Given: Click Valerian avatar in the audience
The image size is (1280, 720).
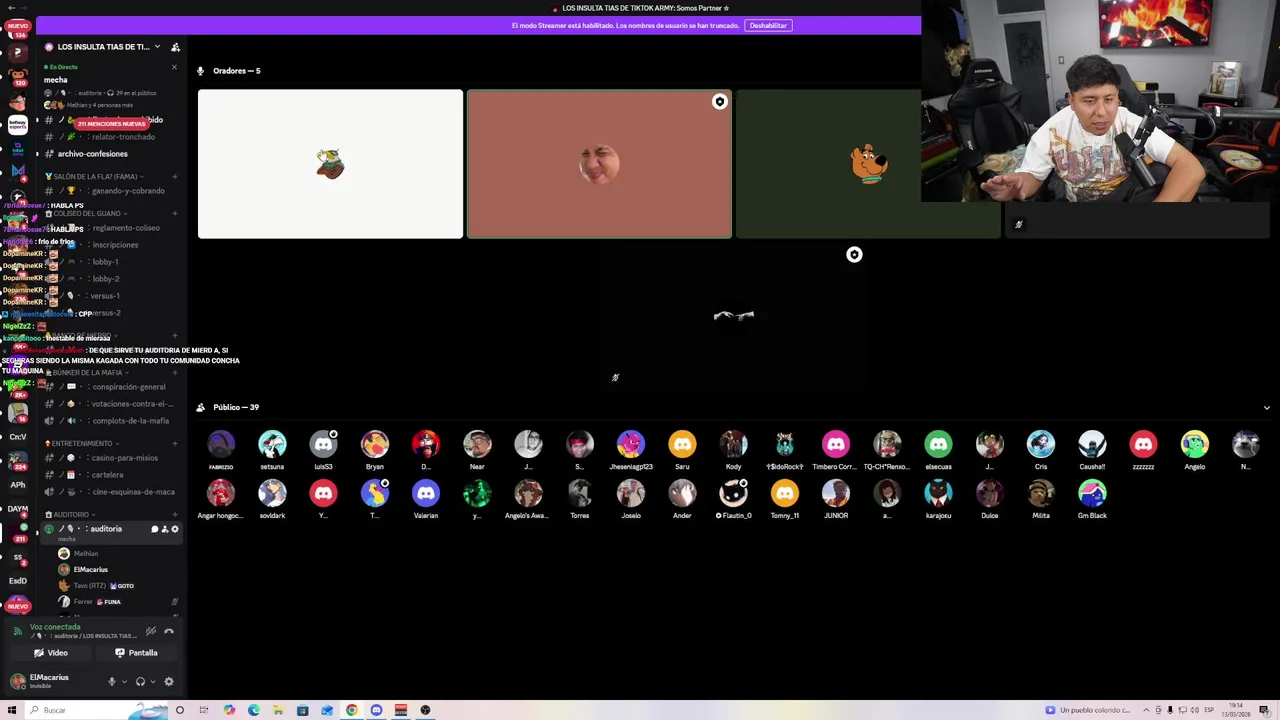Looking at the screenshot, I should click(x=426, y=493).
